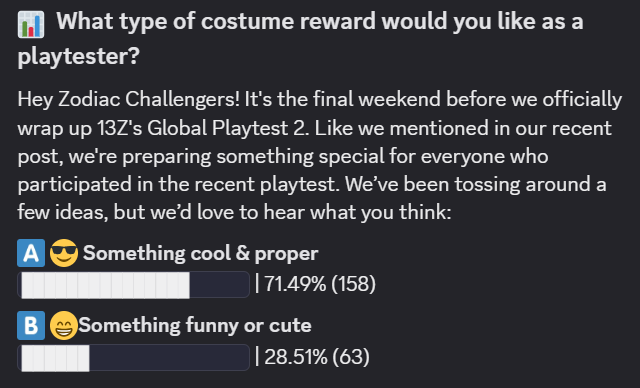This screenshot has width=640, height=388.
Task: Click the option A progress bar
Action: tap(133, 284)
